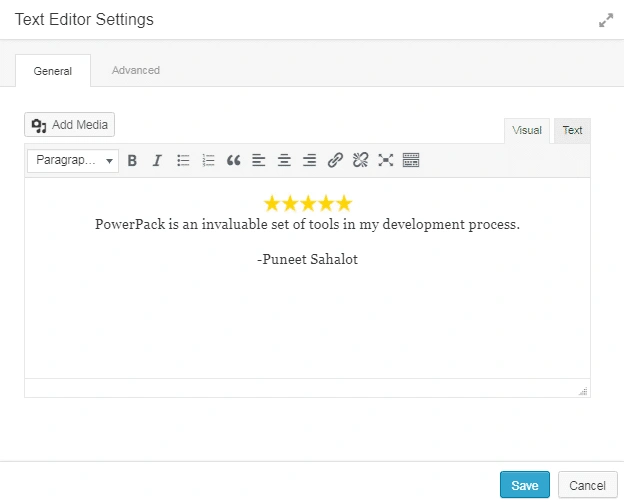This screenshot has width=624, height=502.
Task: Switch editor to Text mode
Action: click(x=572, y=131)
